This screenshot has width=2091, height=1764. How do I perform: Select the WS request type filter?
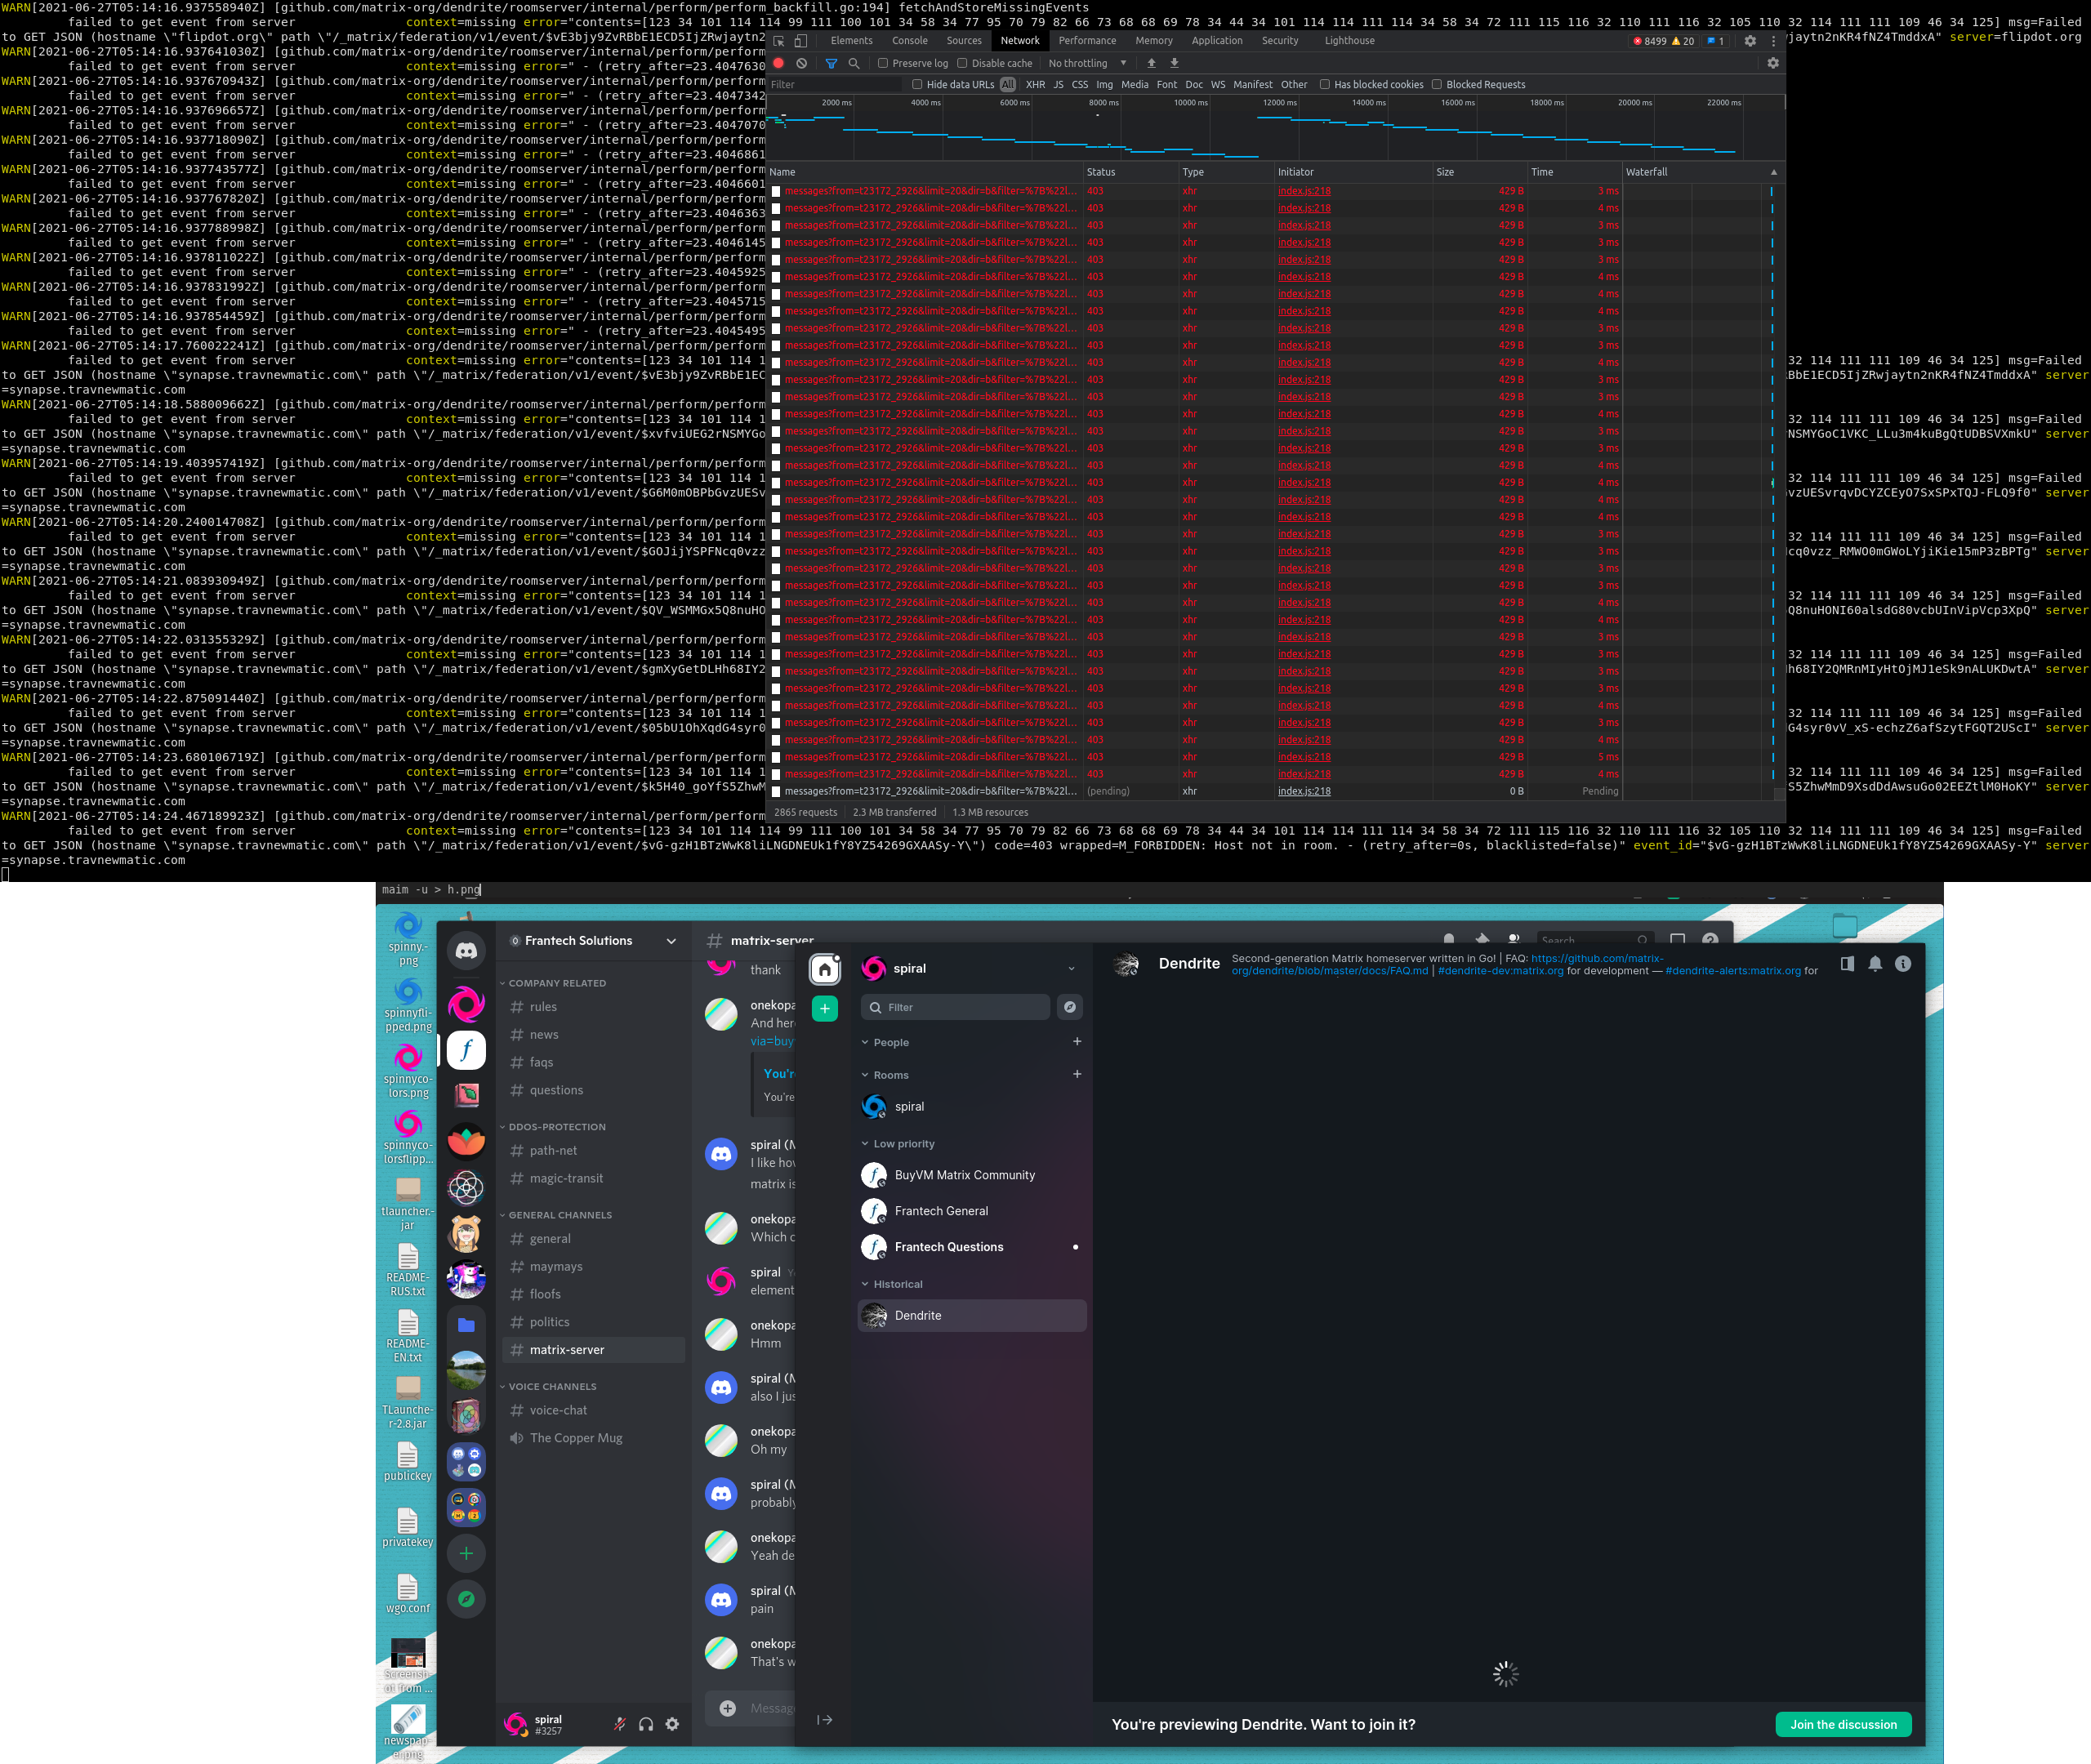[1218, 85]
